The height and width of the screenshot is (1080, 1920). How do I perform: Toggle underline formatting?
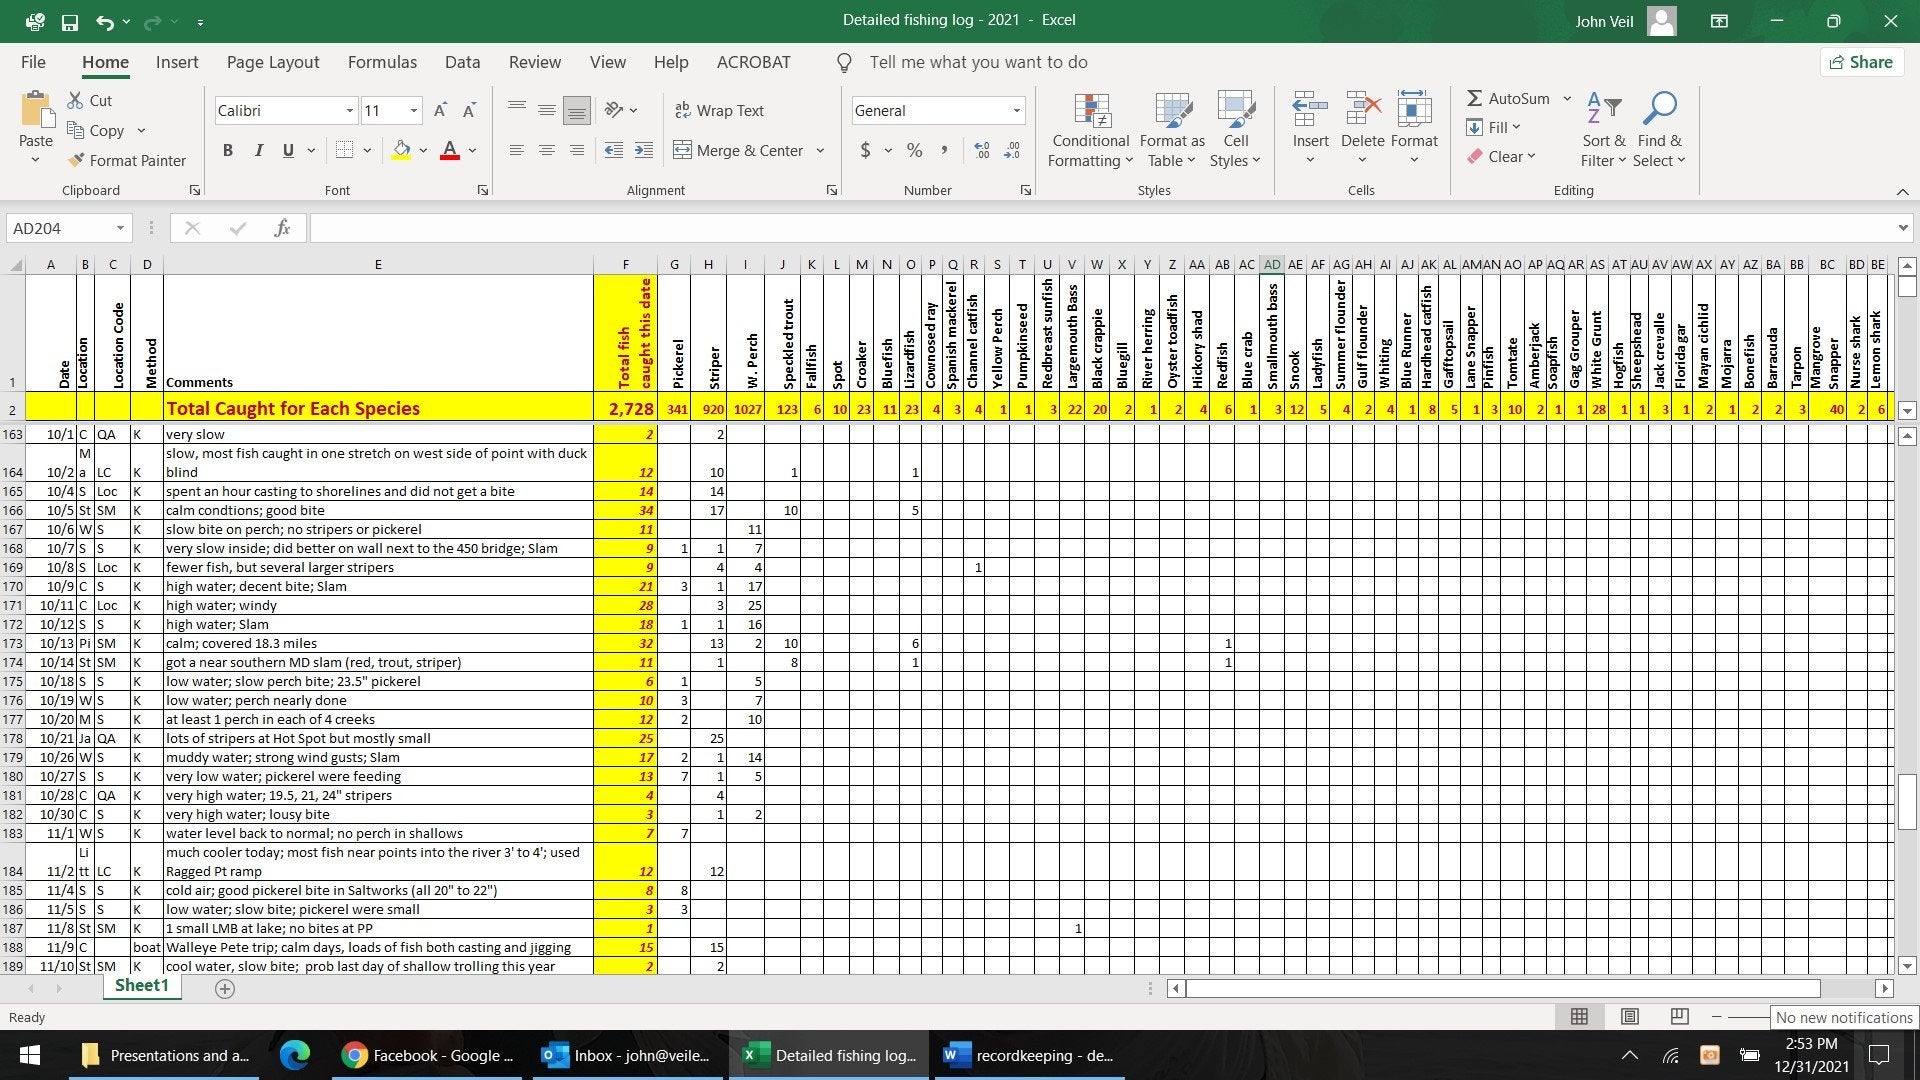click(x=288, y=150)
